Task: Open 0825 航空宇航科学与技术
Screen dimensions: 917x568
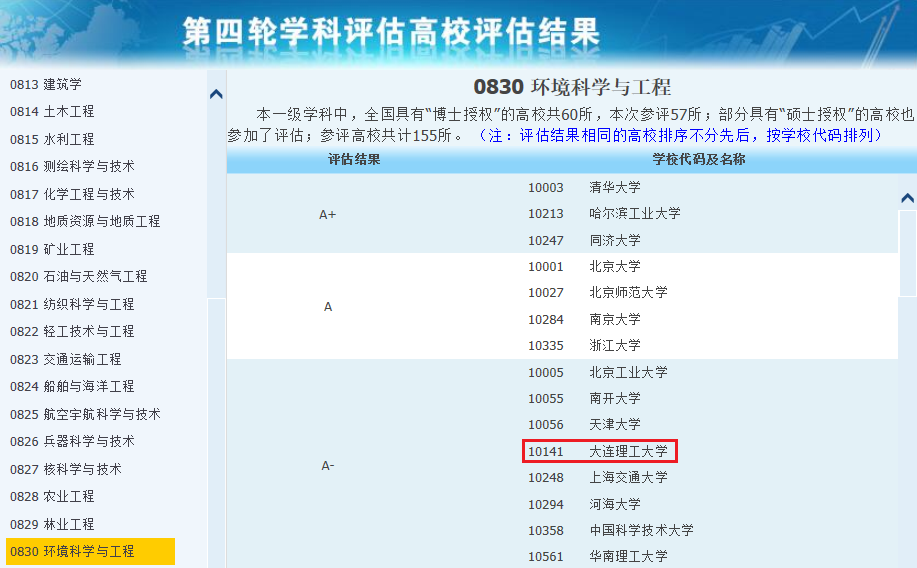Action: point(85,414)
